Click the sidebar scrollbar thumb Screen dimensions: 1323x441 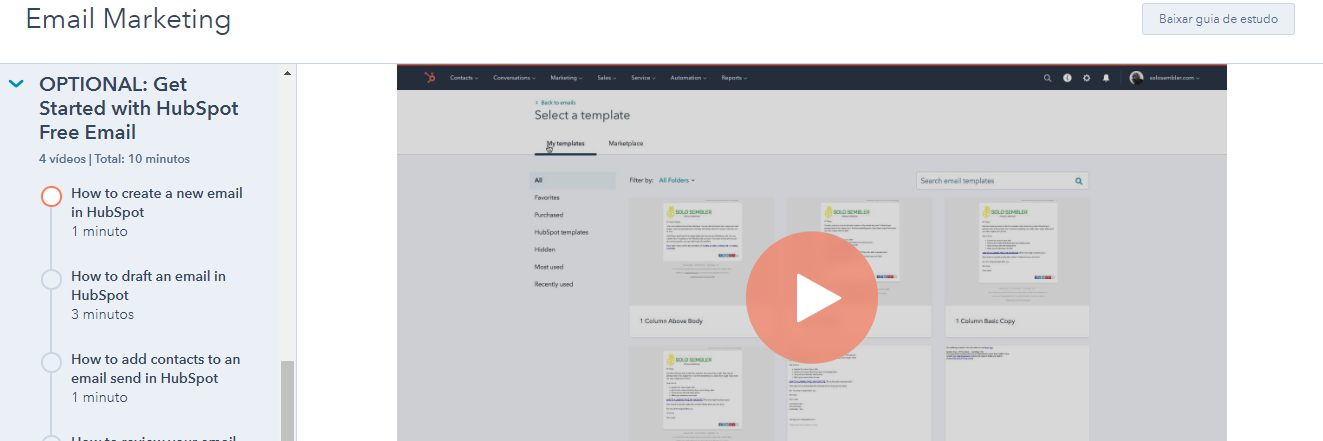pyautogui.click(x=287, y=400)
